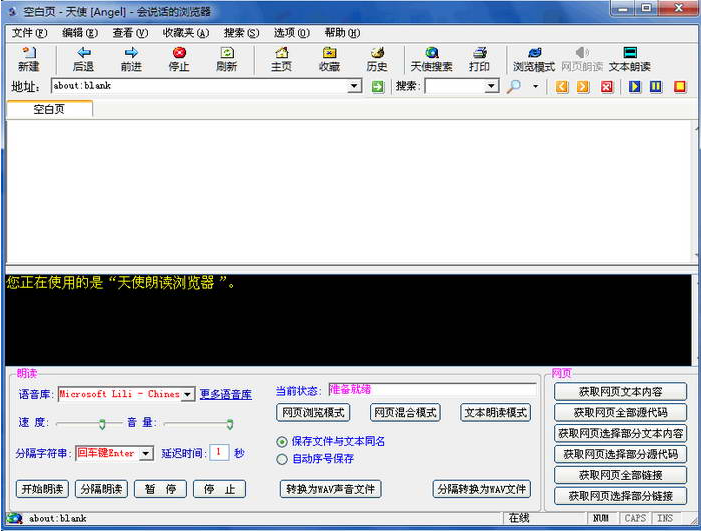The width and height of the screenshot is (701, 531).
Task: Click the orange previous-tab arrow icon
Action: tap(562, 86)
